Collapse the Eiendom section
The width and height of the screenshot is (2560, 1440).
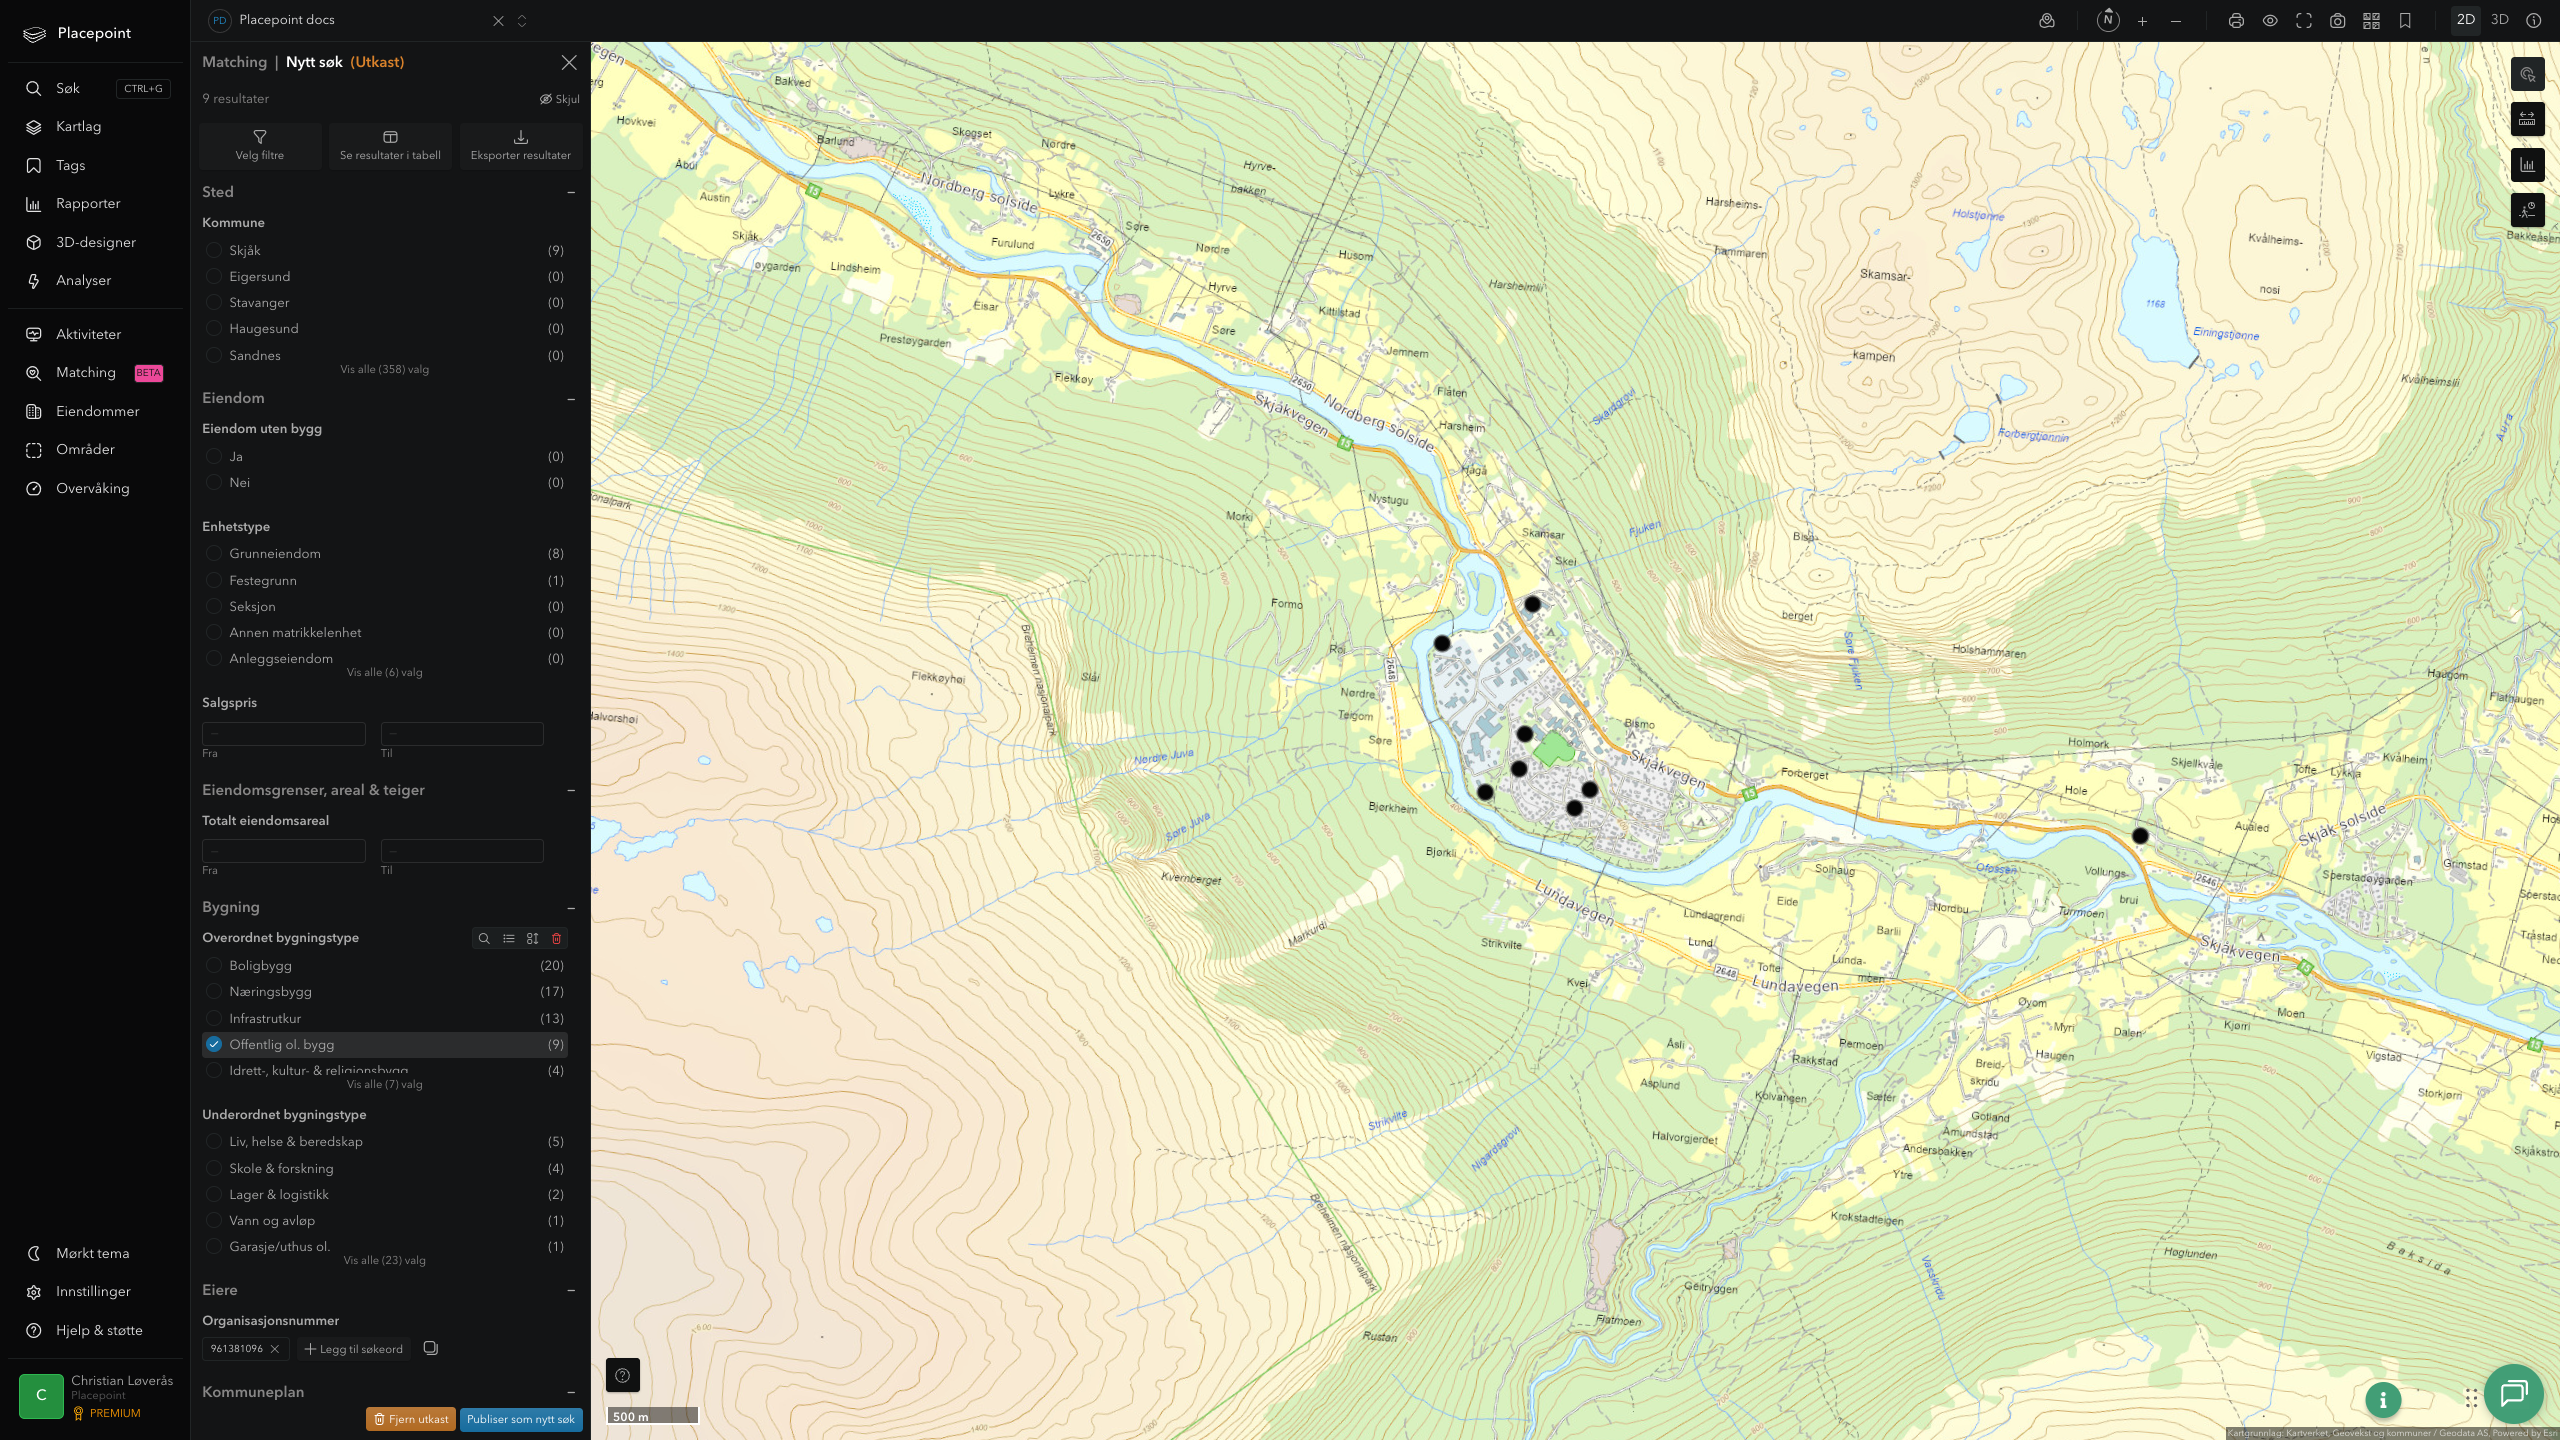571,398
